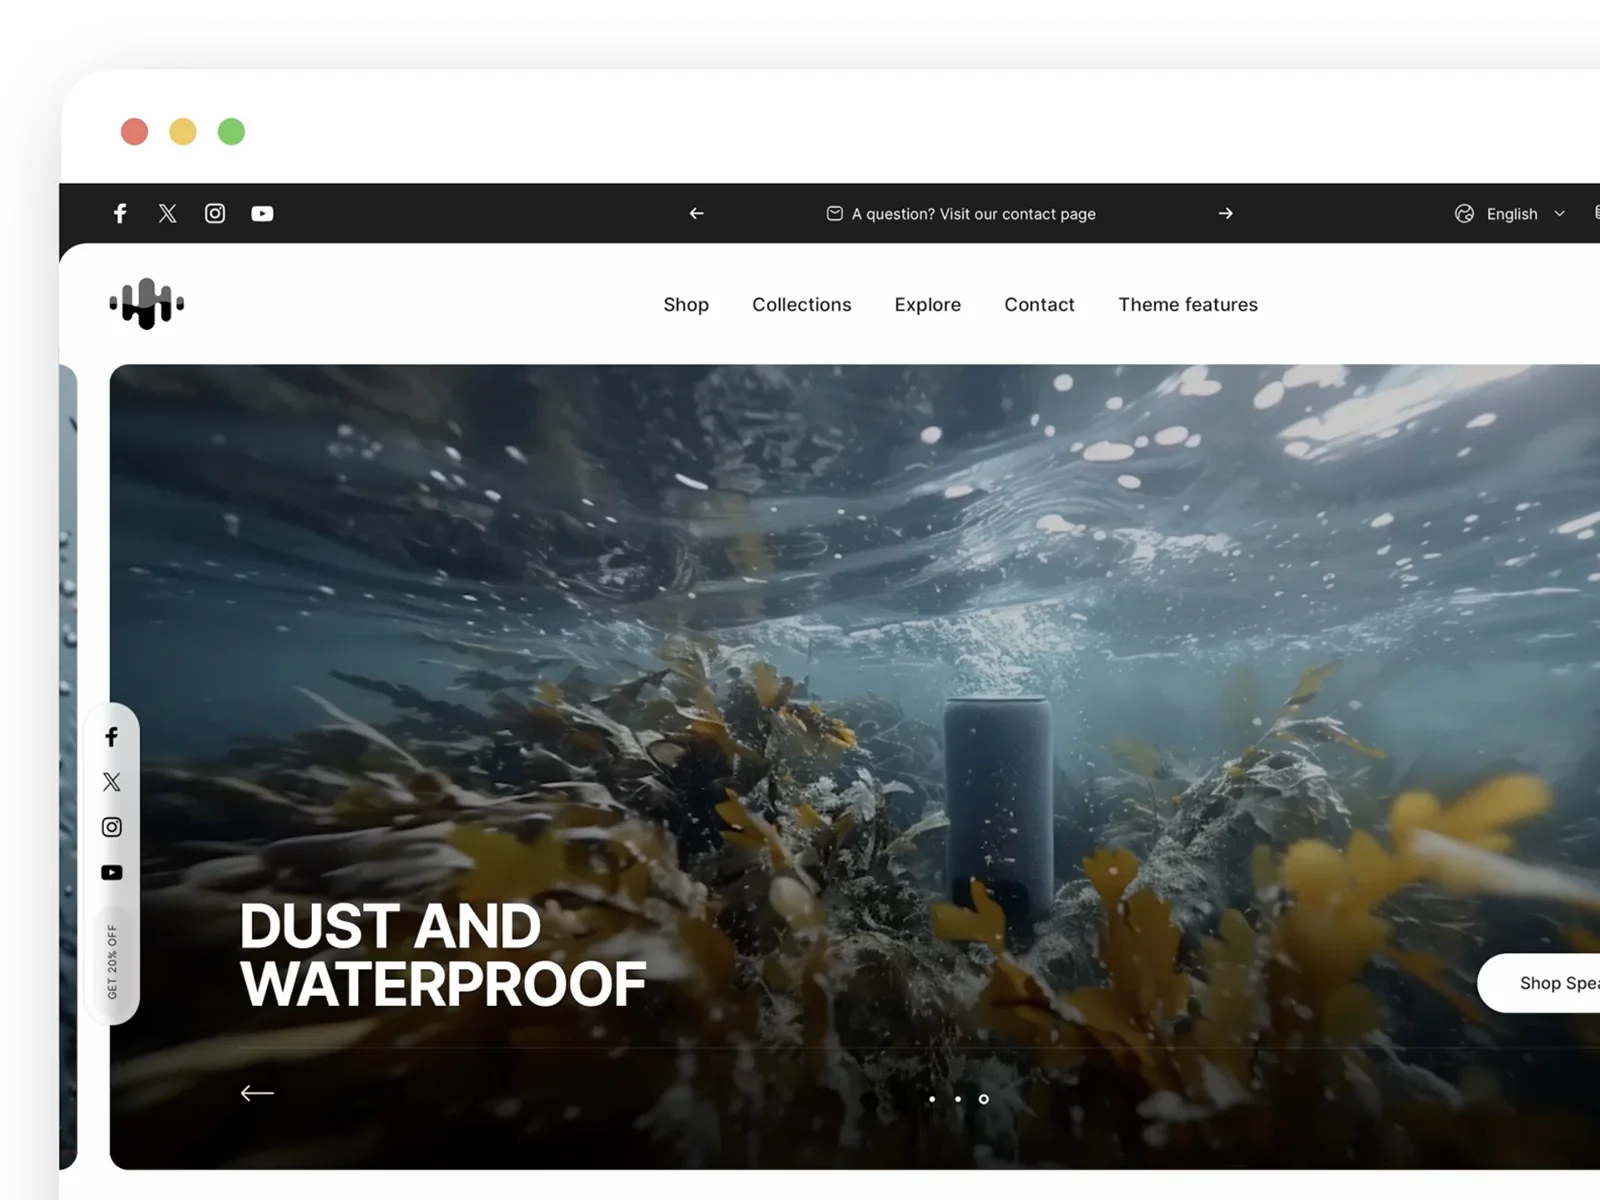
Task: Open YouTube in floating side social bar
Action: point(112,873)
